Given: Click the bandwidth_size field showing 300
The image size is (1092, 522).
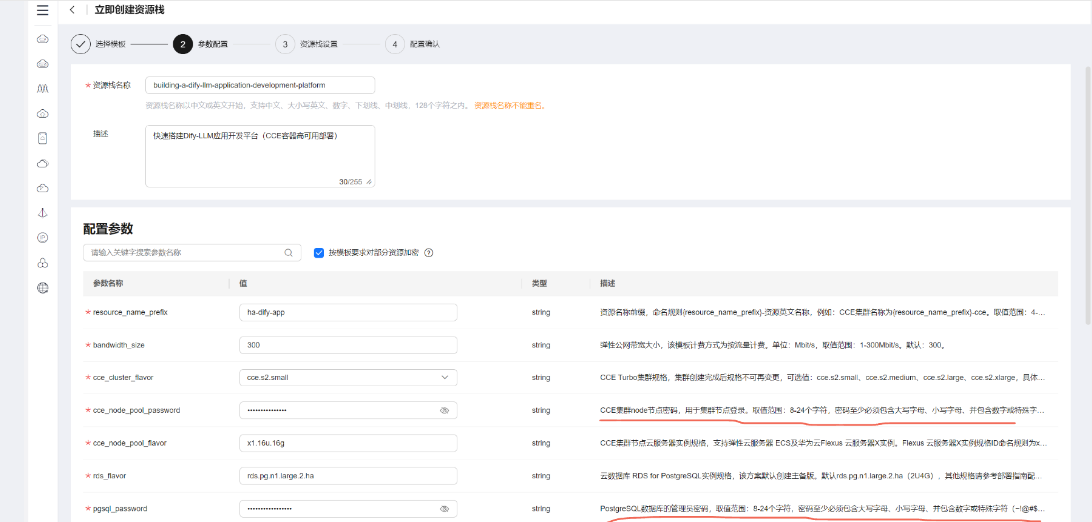Looking at the screenshot, I should [348, 345].
